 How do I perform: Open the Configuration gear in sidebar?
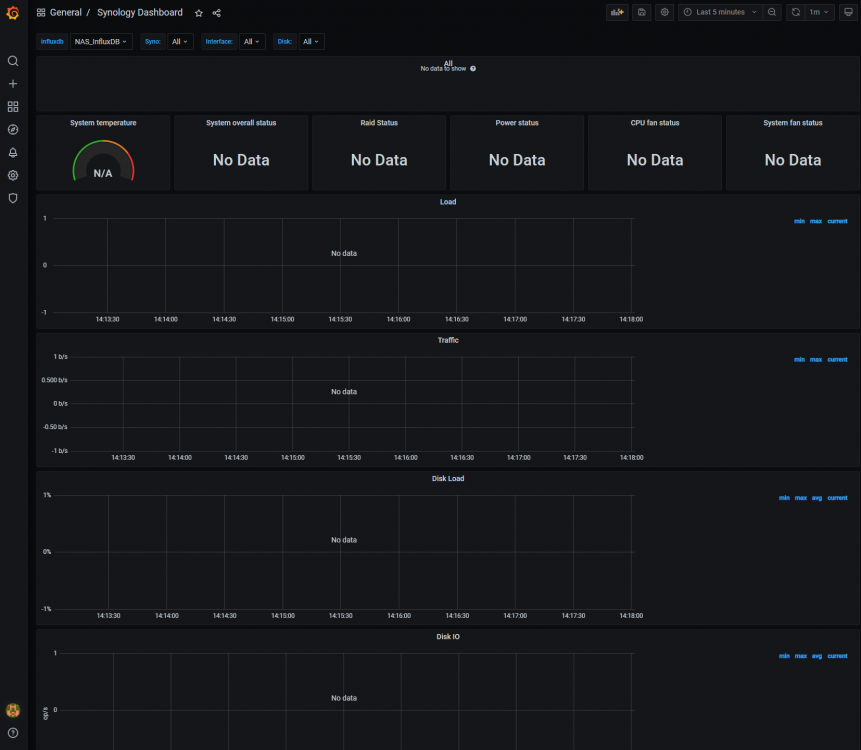pos(13,175)
